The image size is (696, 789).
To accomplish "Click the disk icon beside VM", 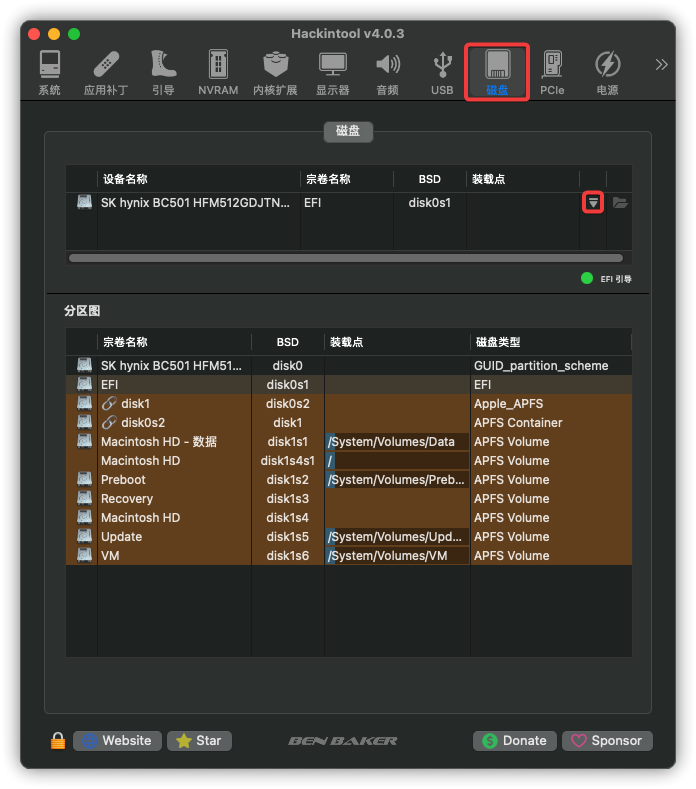I will click(84, 555).
